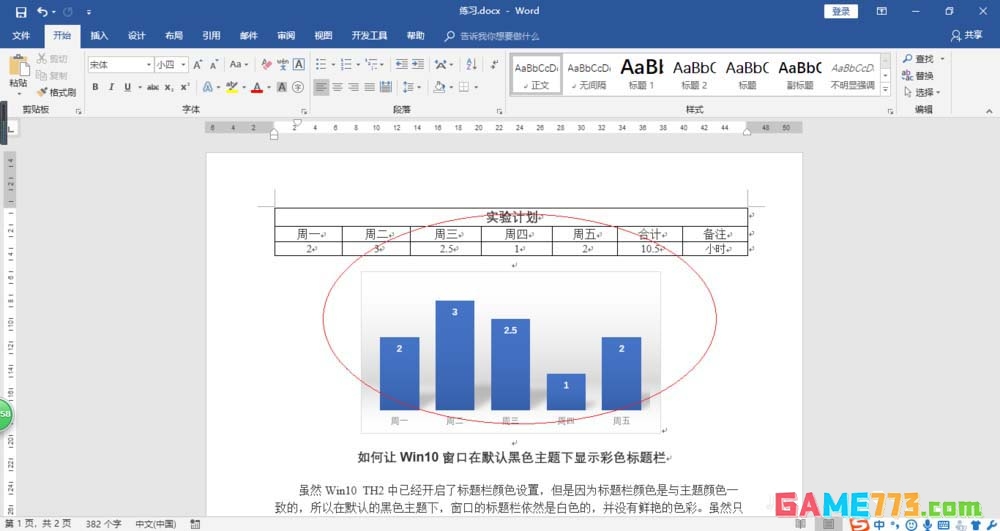This screenshot has width=1000, height=531.
Task: Click the Share person icon
Action: pos(955,36)
